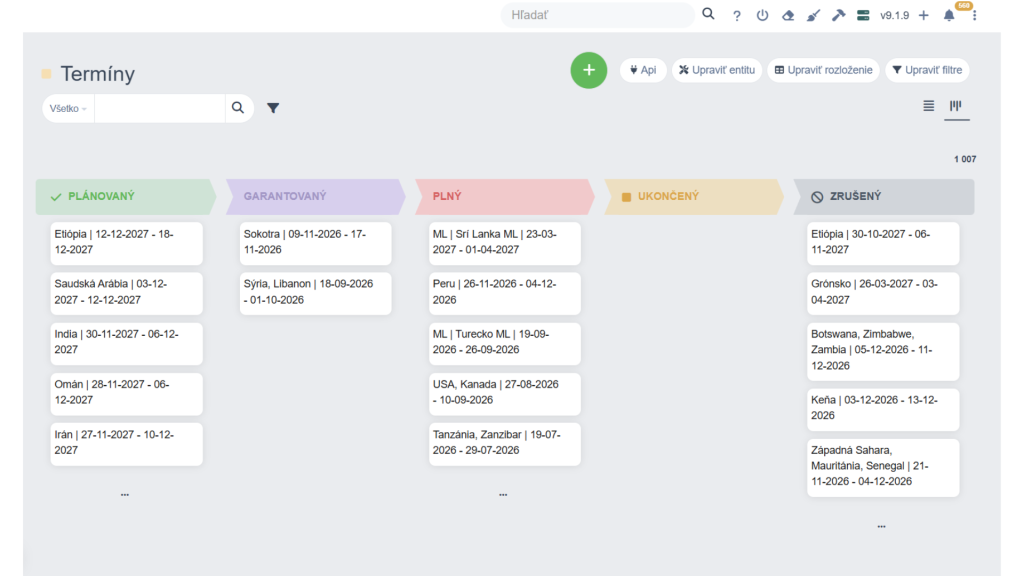
Task: Click the Upraviť entitu button
Action: point(716,70)
